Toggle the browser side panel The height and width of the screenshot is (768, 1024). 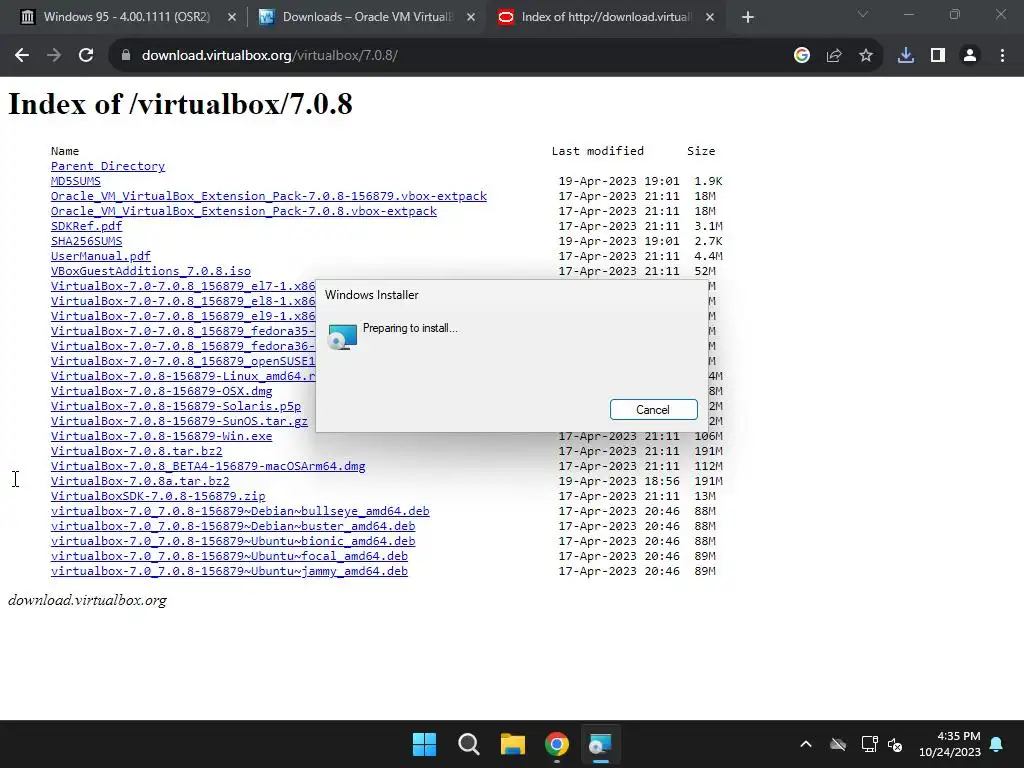coord(938,56)
